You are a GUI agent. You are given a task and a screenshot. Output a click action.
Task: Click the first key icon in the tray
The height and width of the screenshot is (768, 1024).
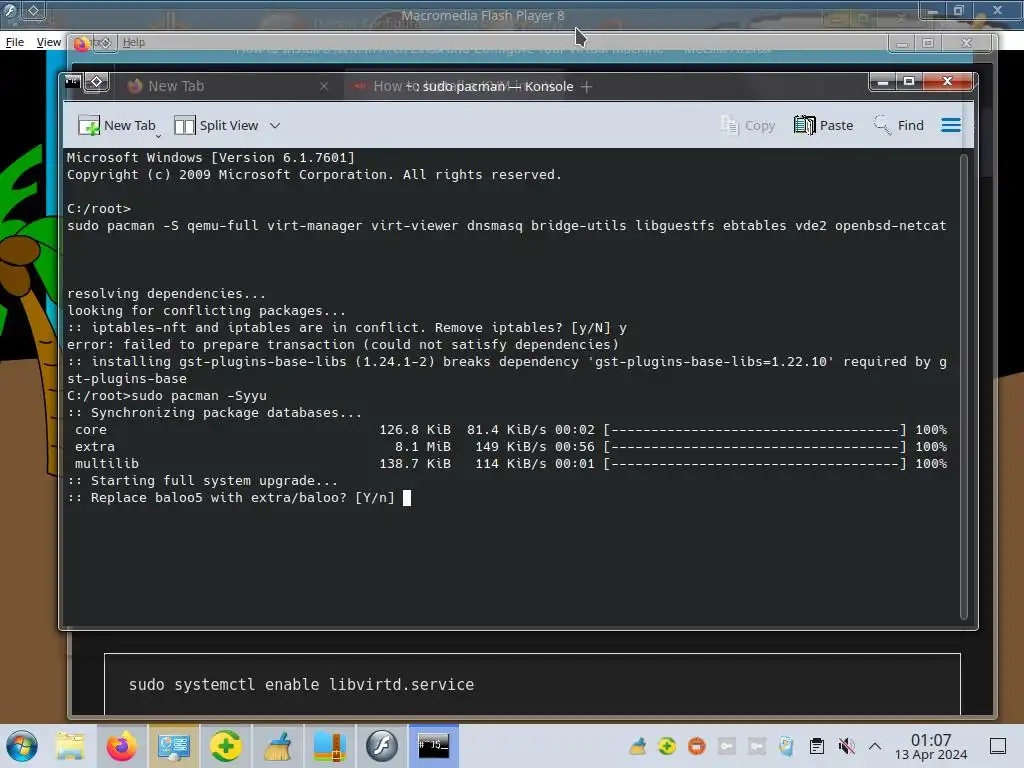click(727, 746)
